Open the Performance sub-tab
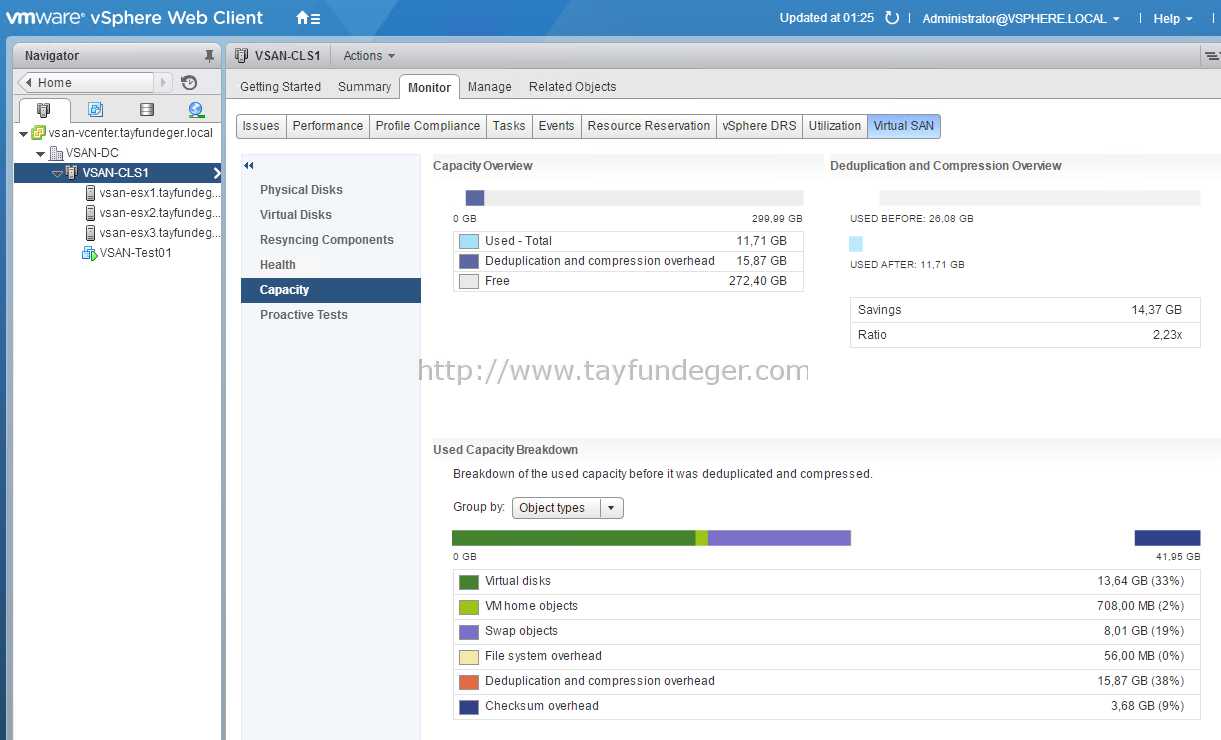The height and width of the screenshot is (740, 1221). coord(328,126)
